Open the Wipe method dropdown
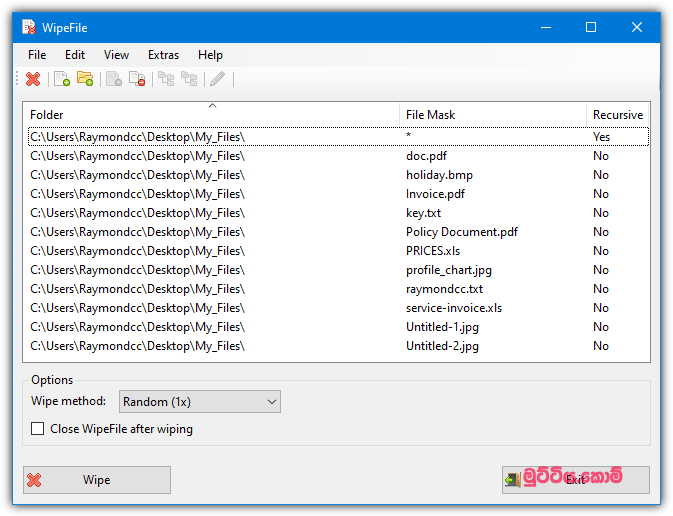The image size is (673, 516). pyautogui.click(x=200, y=402)
